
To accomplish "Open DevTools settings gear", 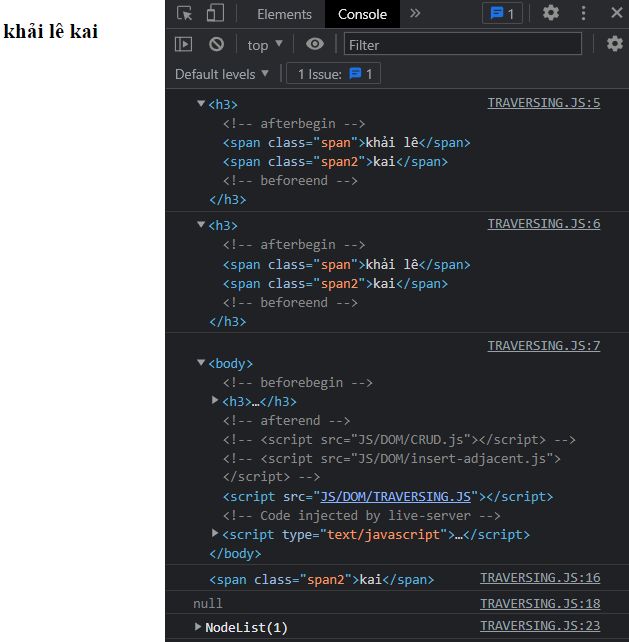I will [x=550, y=13].
